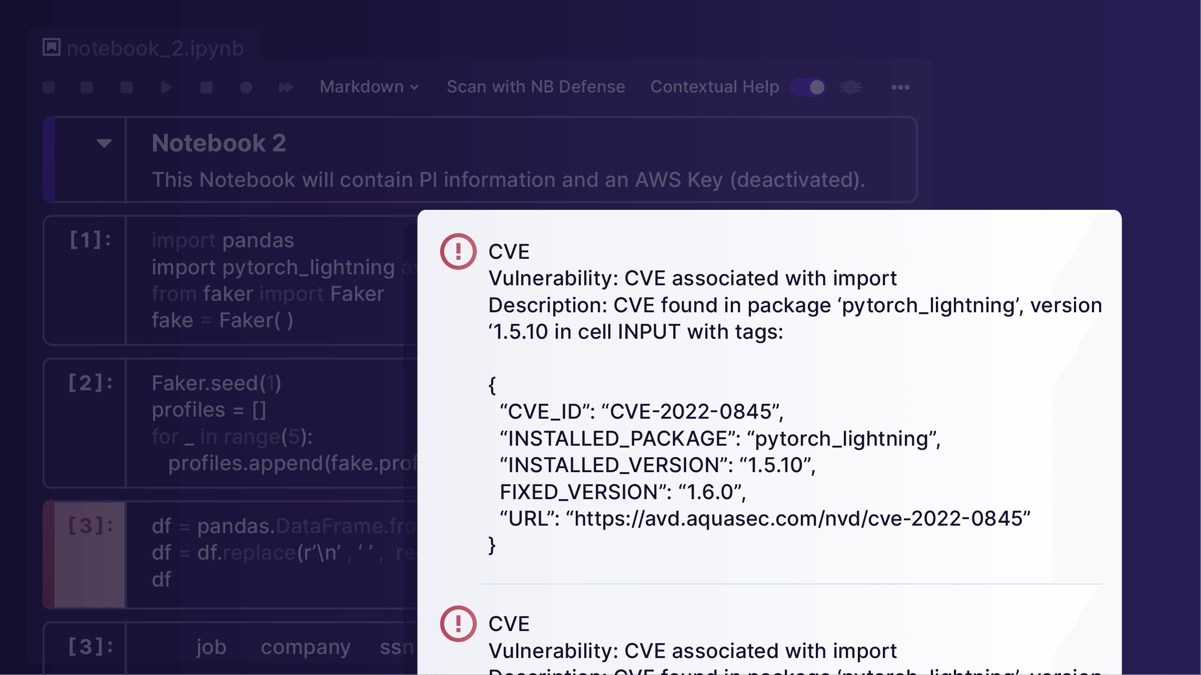
Task: Click the debugger bug icon
Action: click(851, 88)
